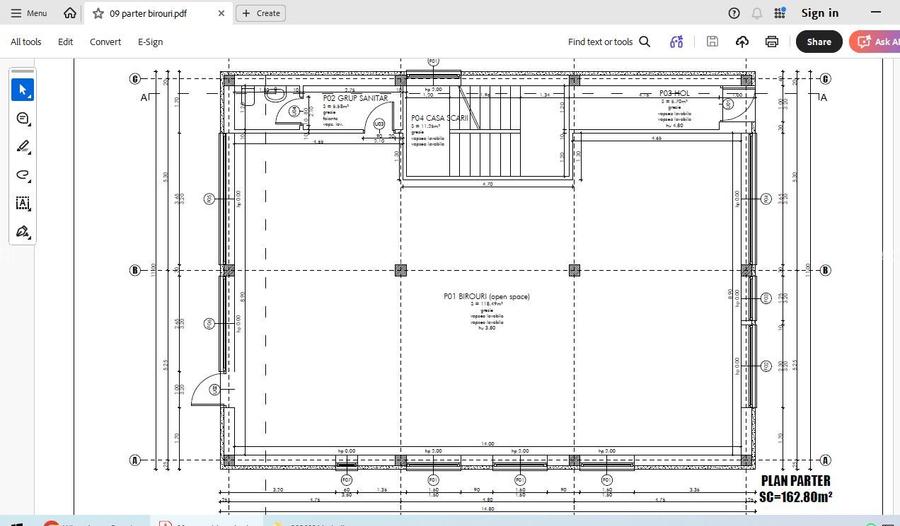Open the All tools panel
Screen dimensions: 900x526
click(x=26, y=42)
